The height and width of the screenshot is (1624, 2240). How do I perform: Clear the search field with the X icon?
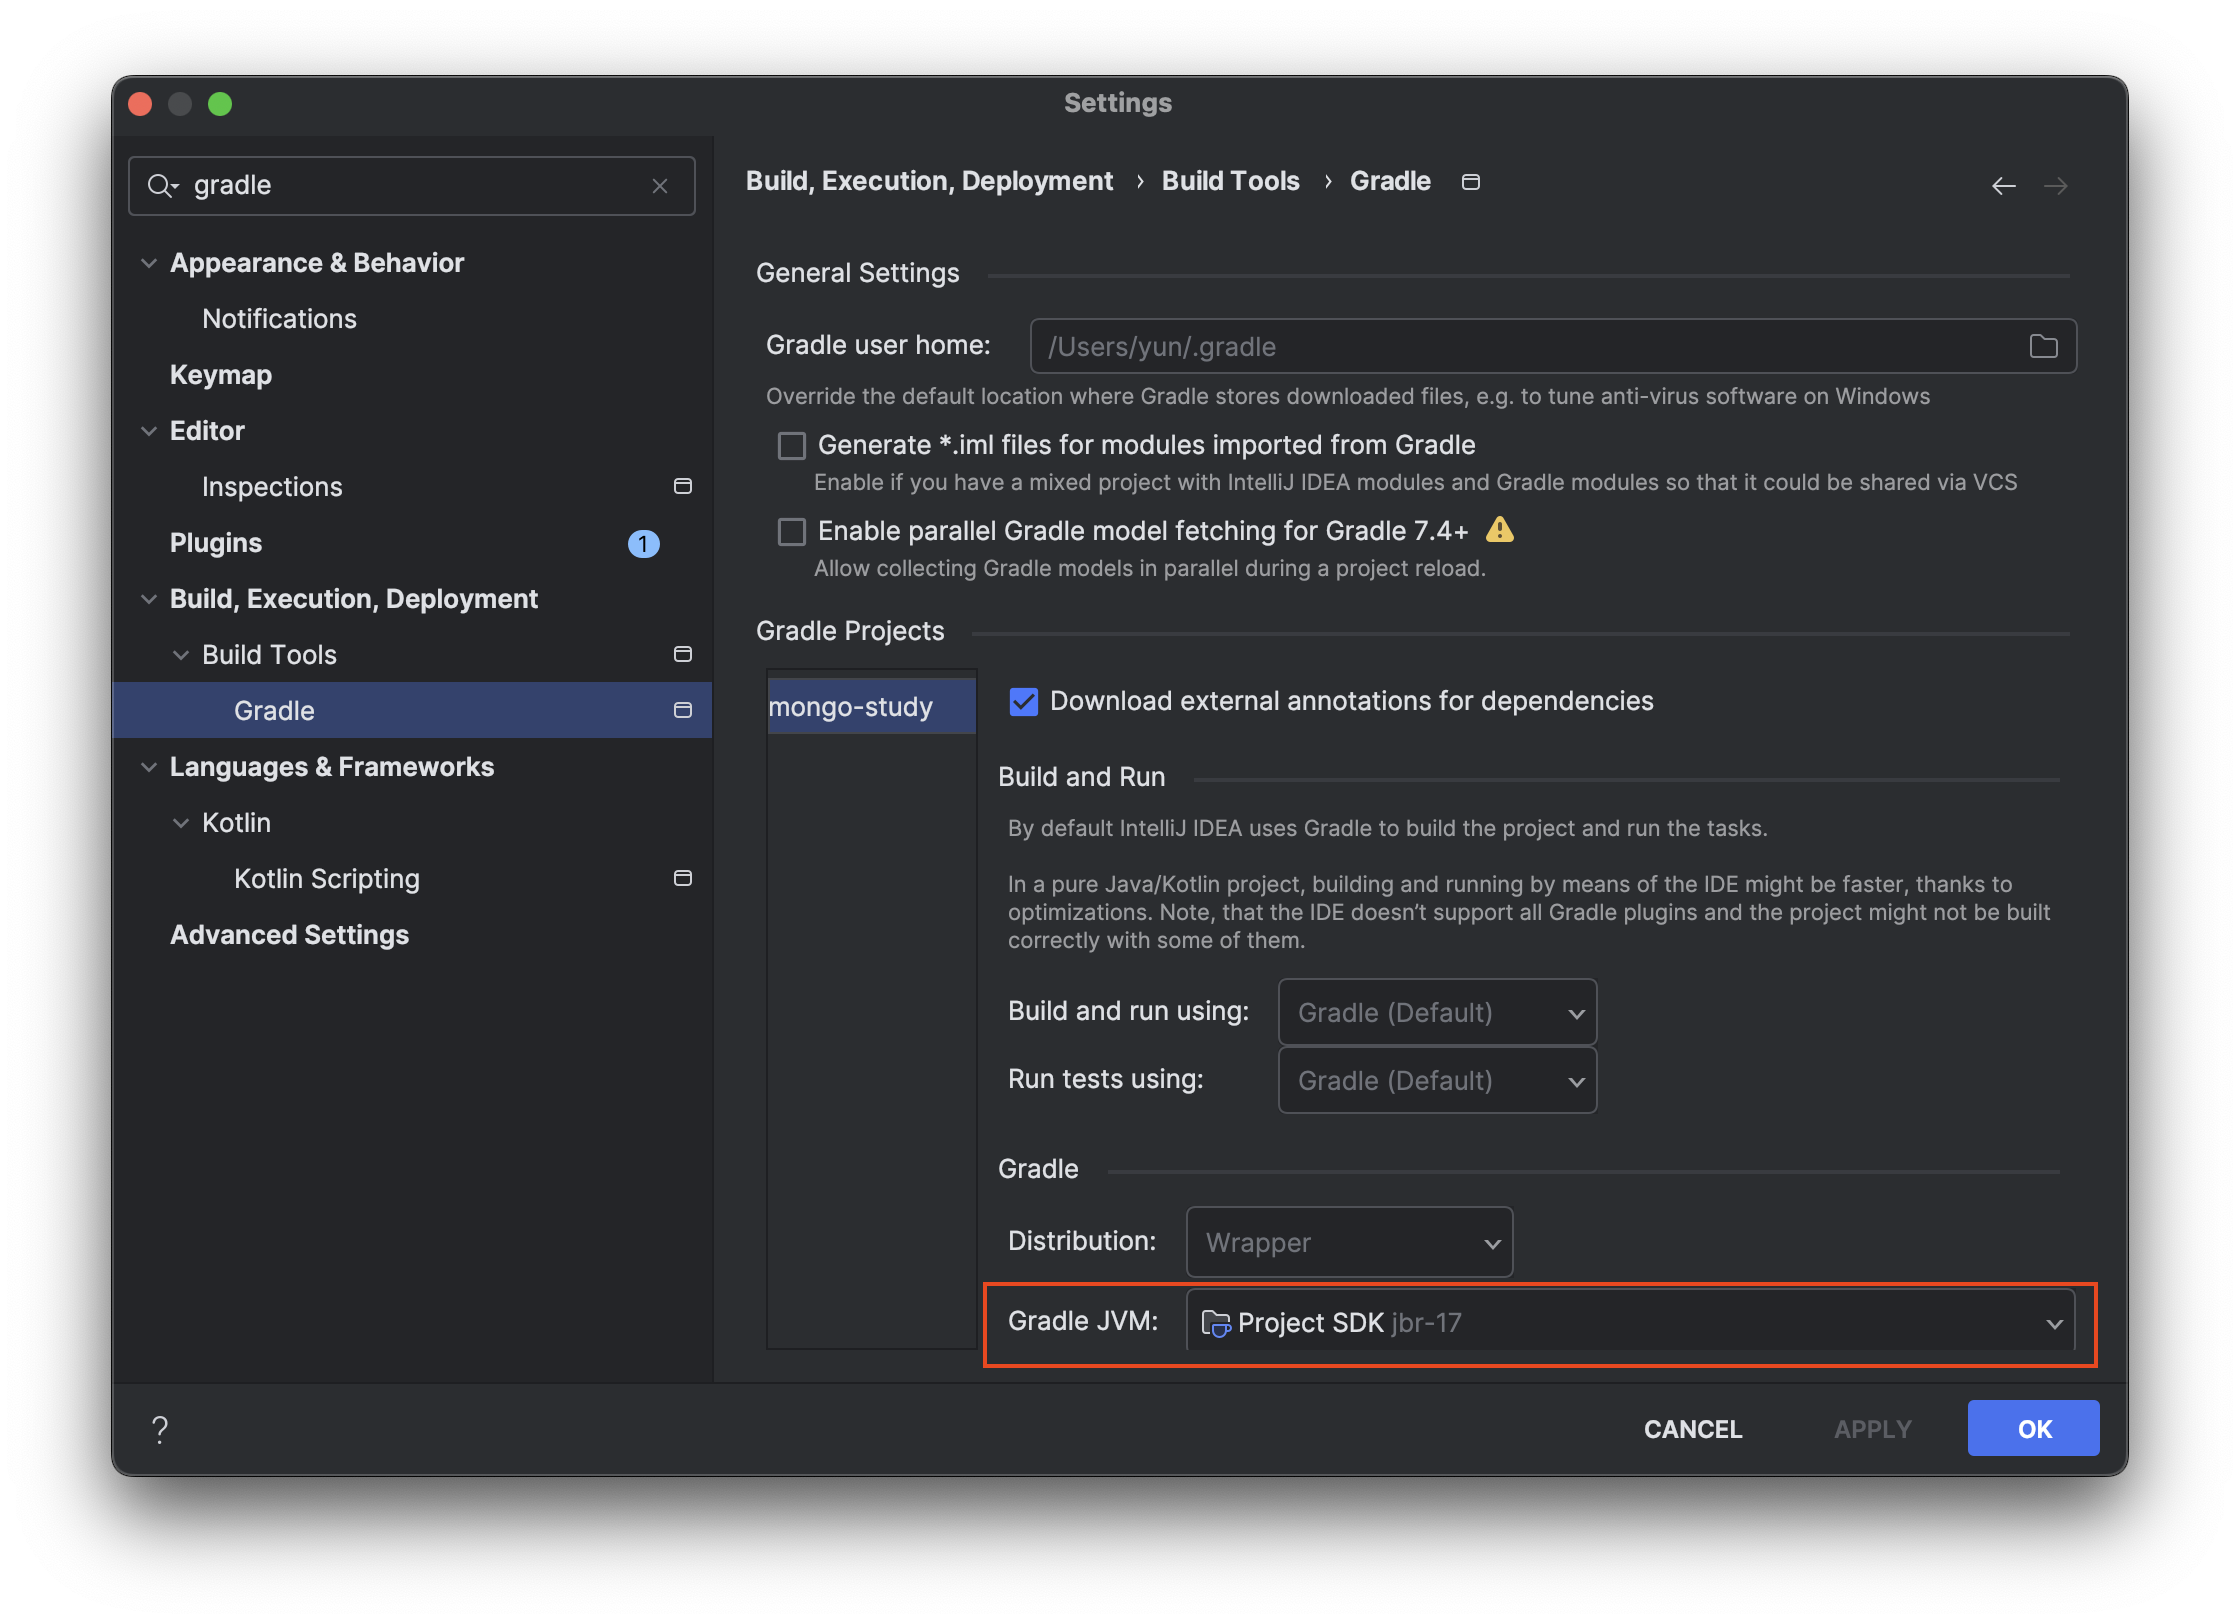(x=660, y=186)
